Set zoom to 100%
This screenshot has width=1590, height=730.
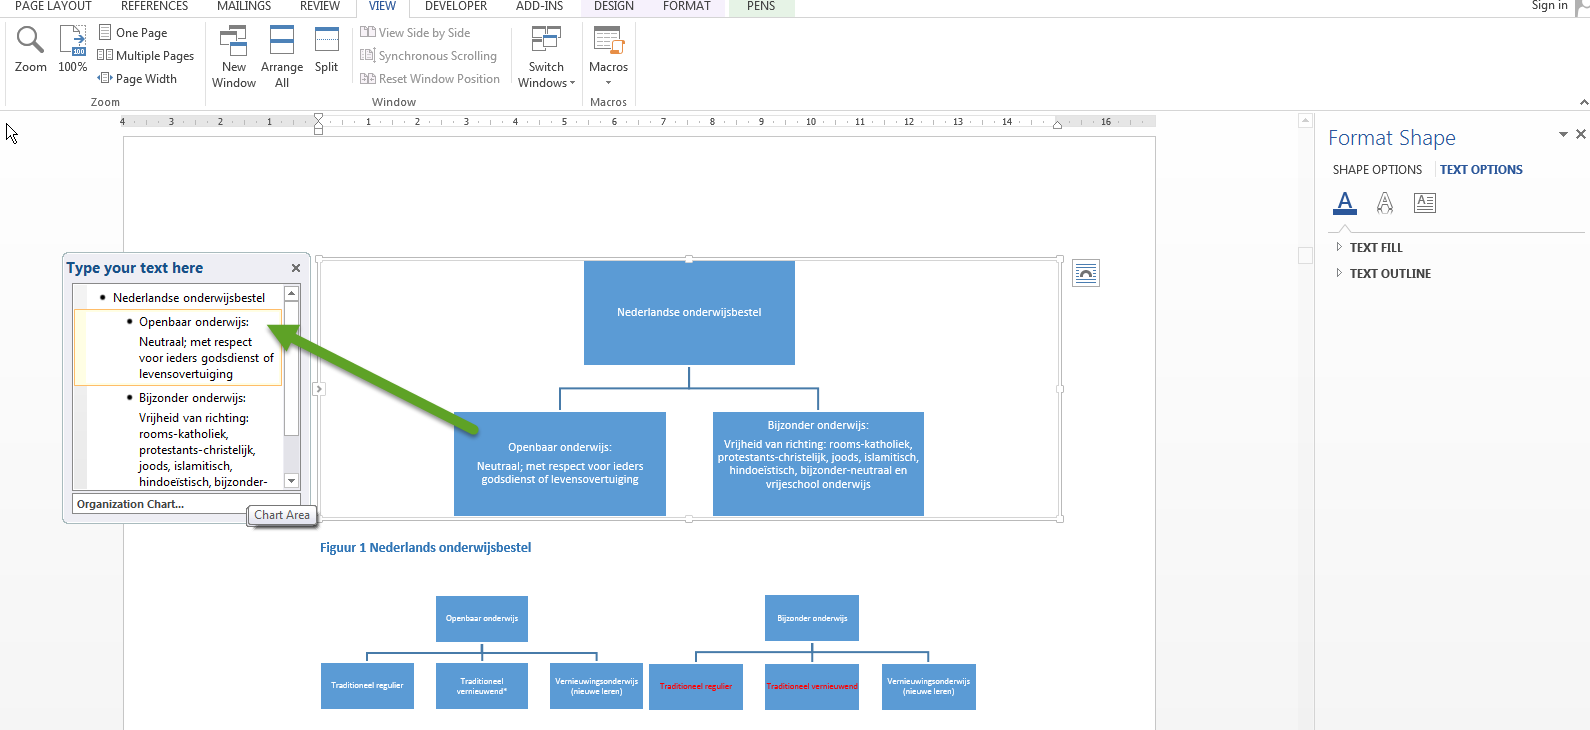(72, 49)
